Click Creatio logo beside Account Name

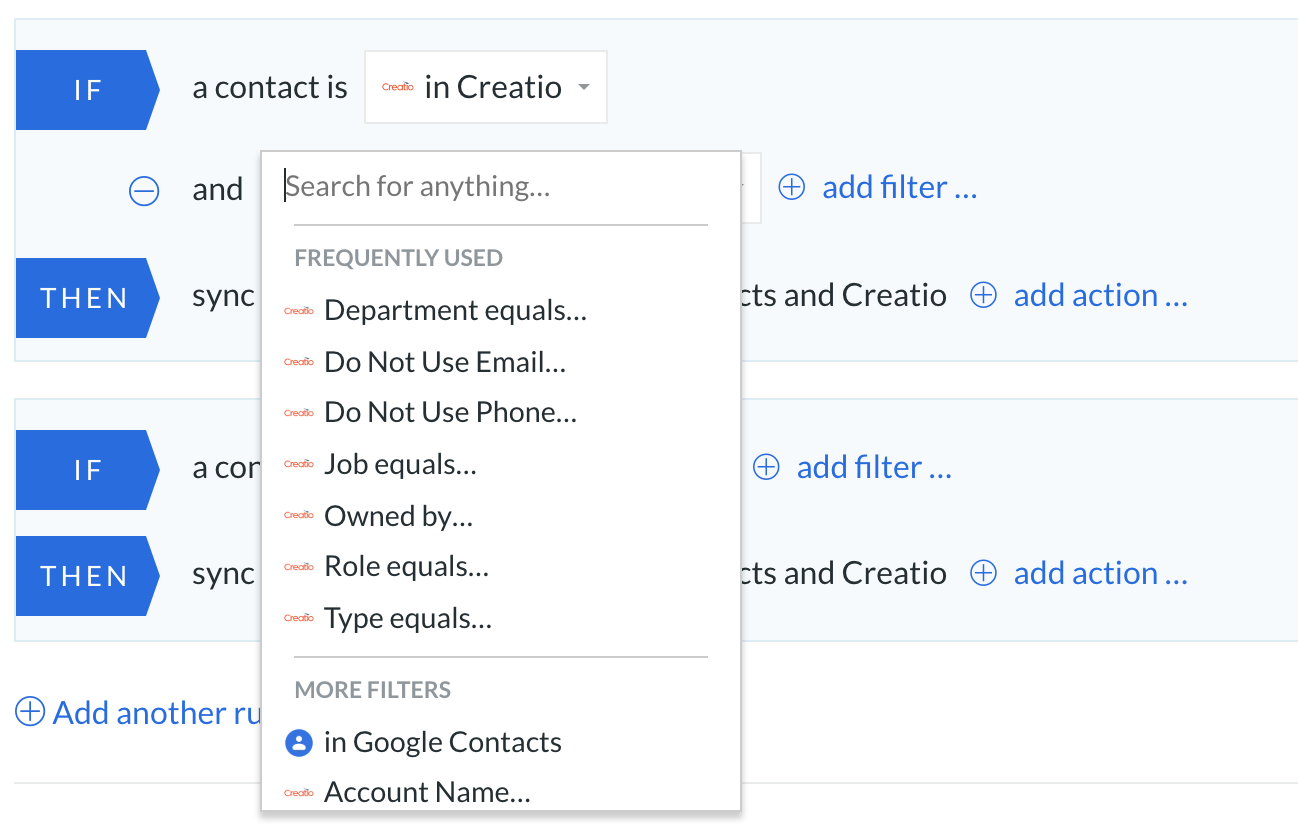pos(299,792)
